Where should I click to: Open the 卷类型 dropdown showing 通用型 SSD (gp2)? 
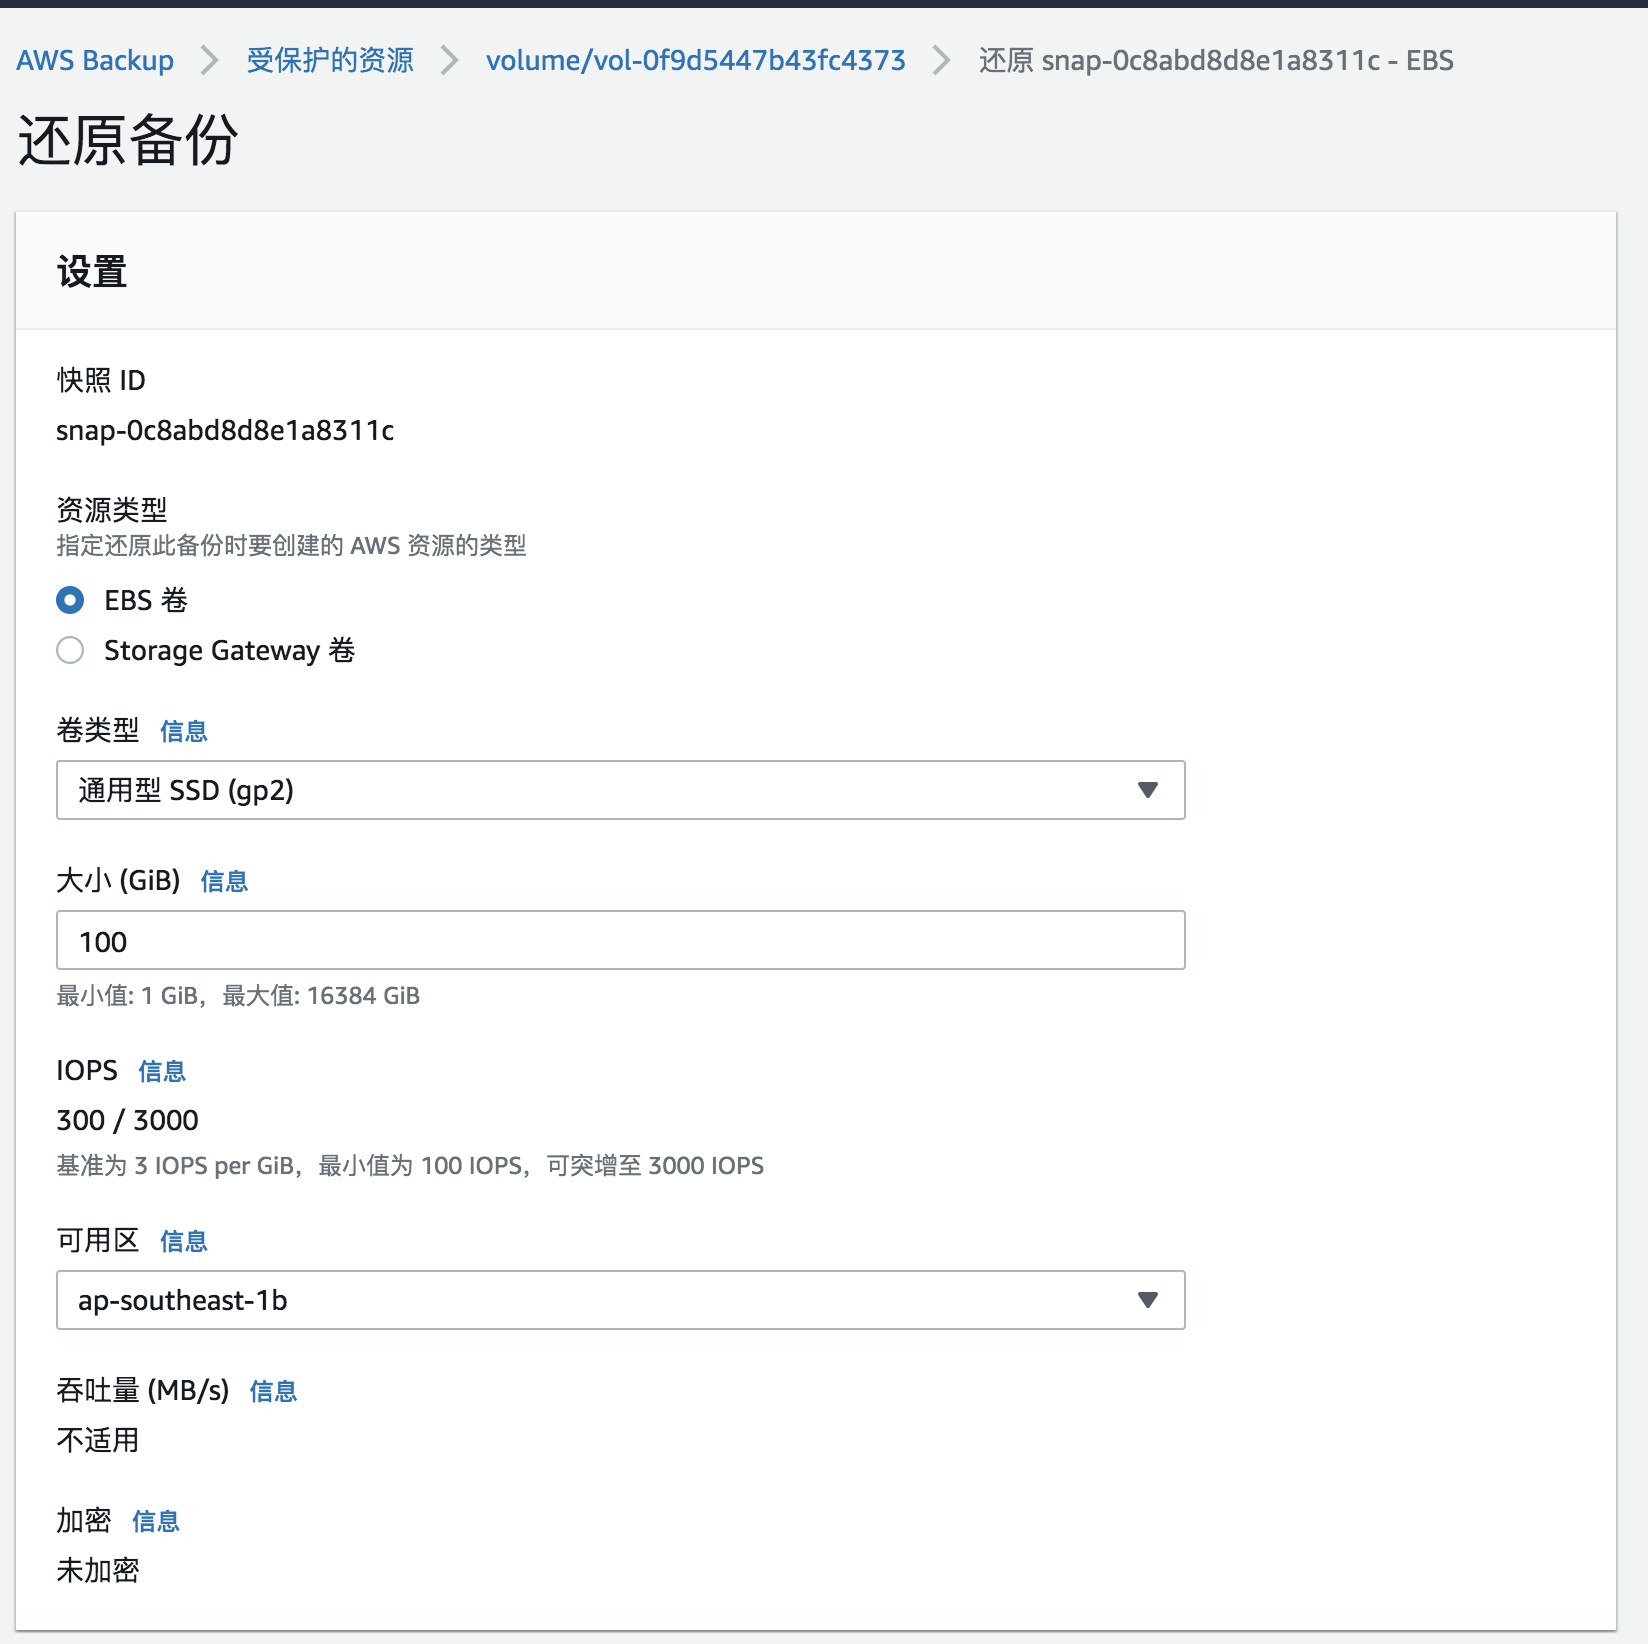coord(621,790)
